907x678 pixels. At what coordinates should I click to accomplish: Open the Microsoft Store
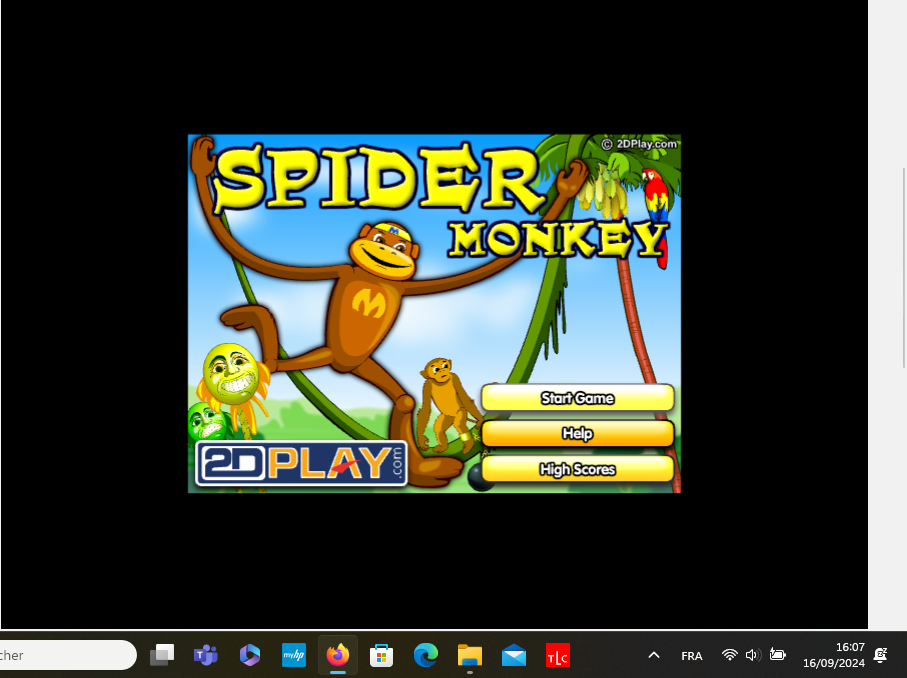tap(381, 655)
